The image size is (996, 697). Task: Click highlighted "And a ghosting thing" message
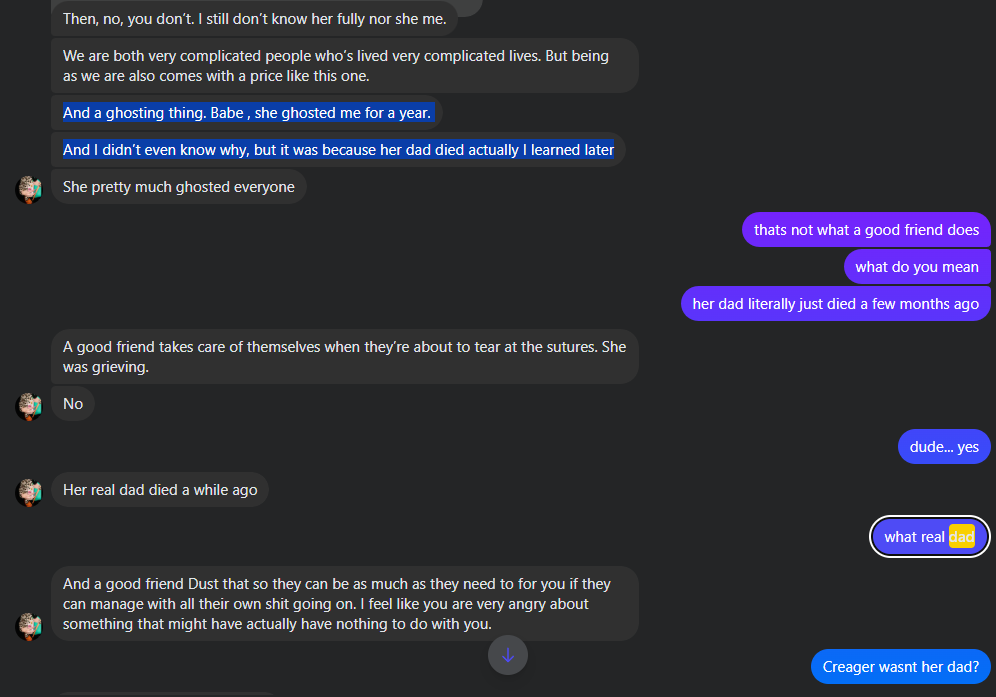247,113
